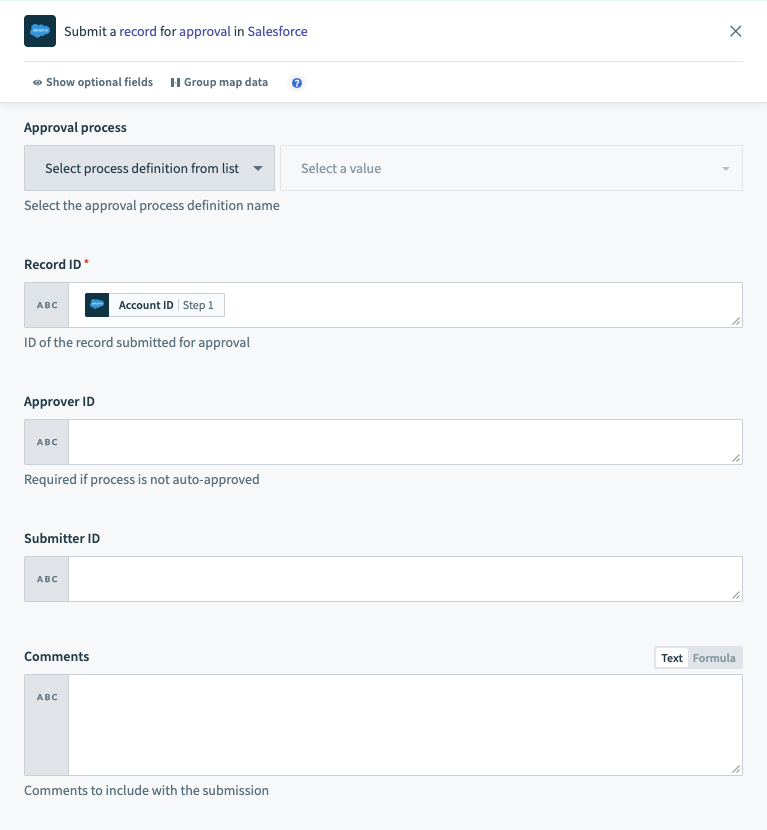The image size is (767, 830).
Task: Open the blue help question mark icon
Action: (x=296, y=82)
